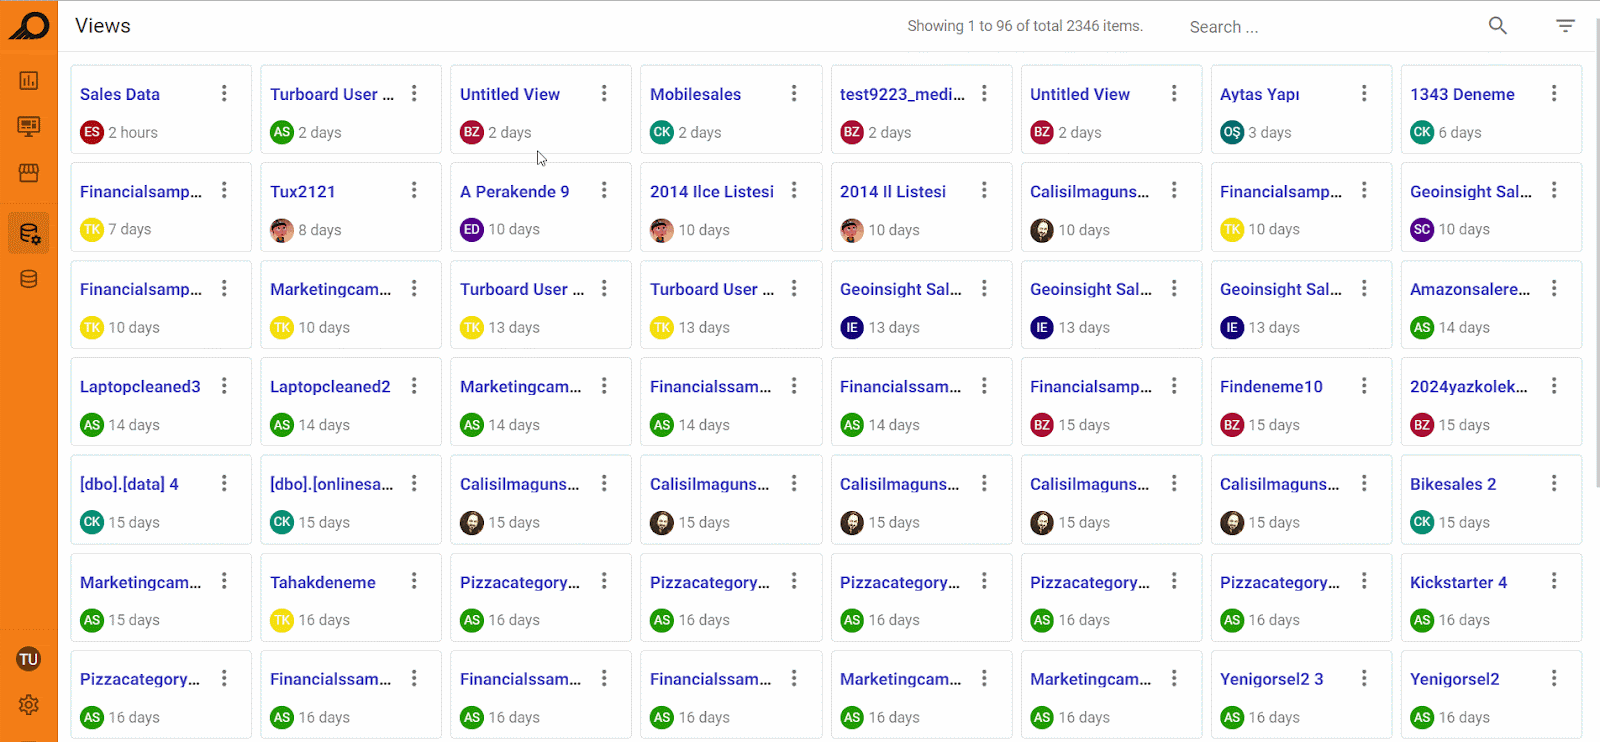The image size is (1600, 742).
Task: Open the data sources cylinder icon
Action: click(x=29, y=279)
